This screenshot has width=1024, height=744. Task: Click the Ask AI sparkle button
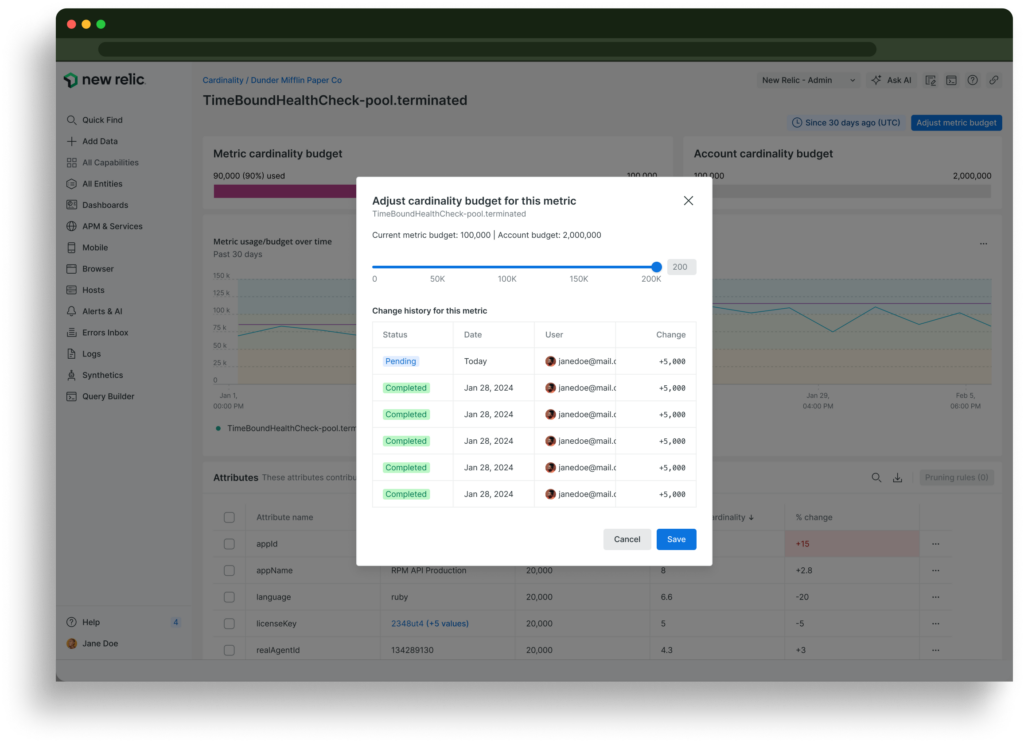pos(891,80)
